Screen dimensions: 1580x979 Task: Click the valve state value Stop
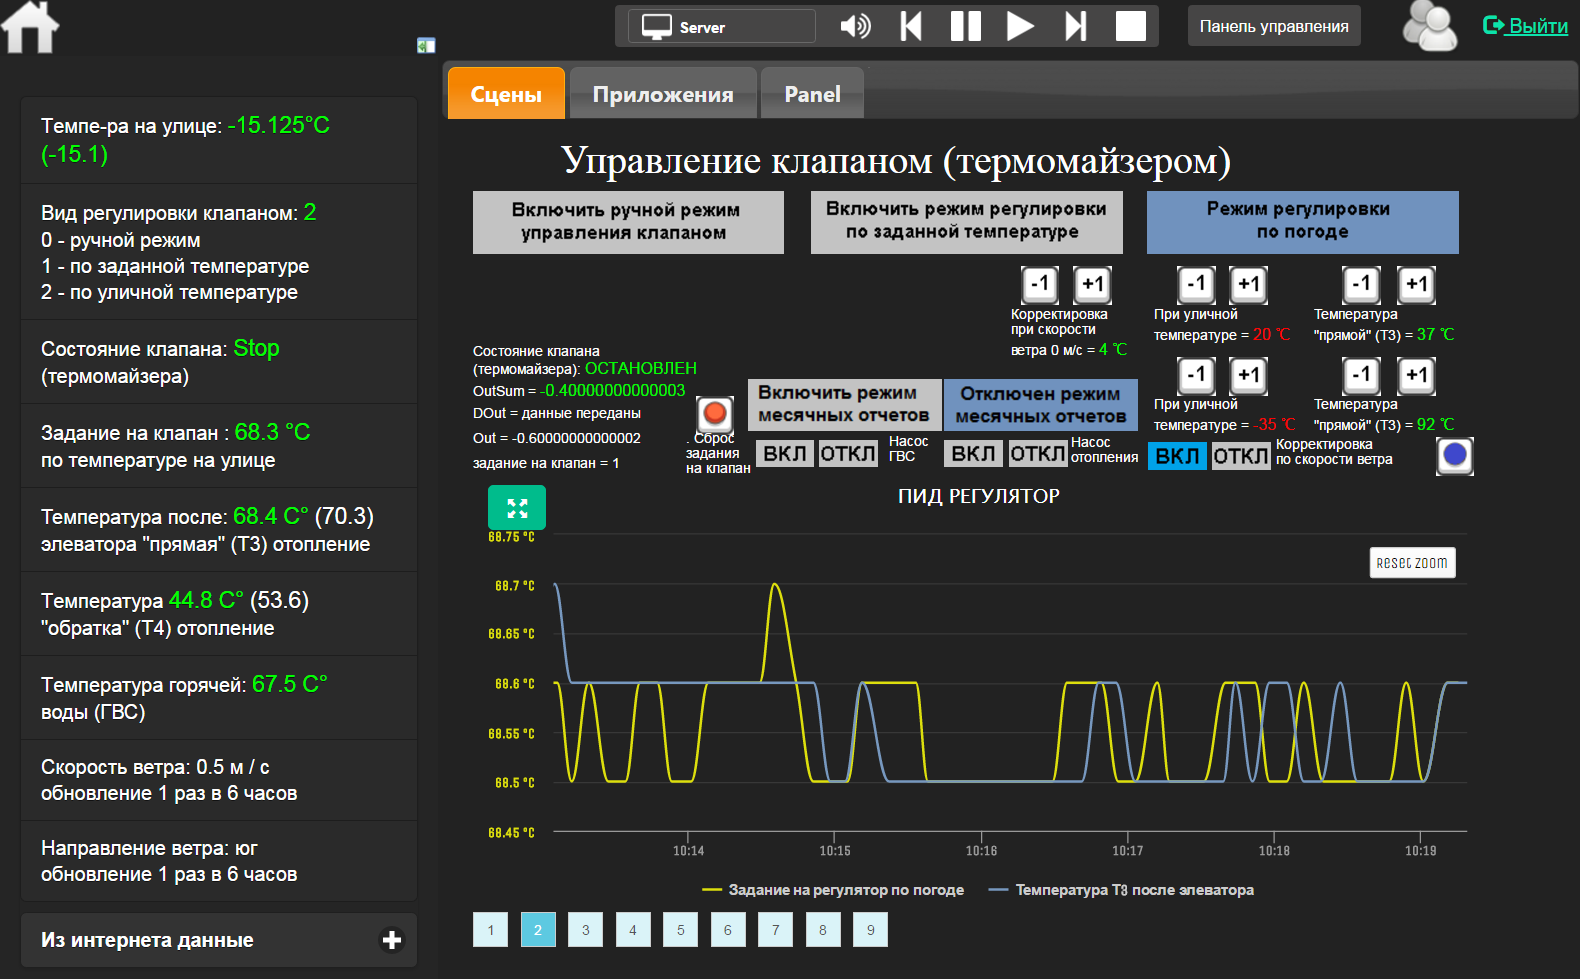coord(256,348)
